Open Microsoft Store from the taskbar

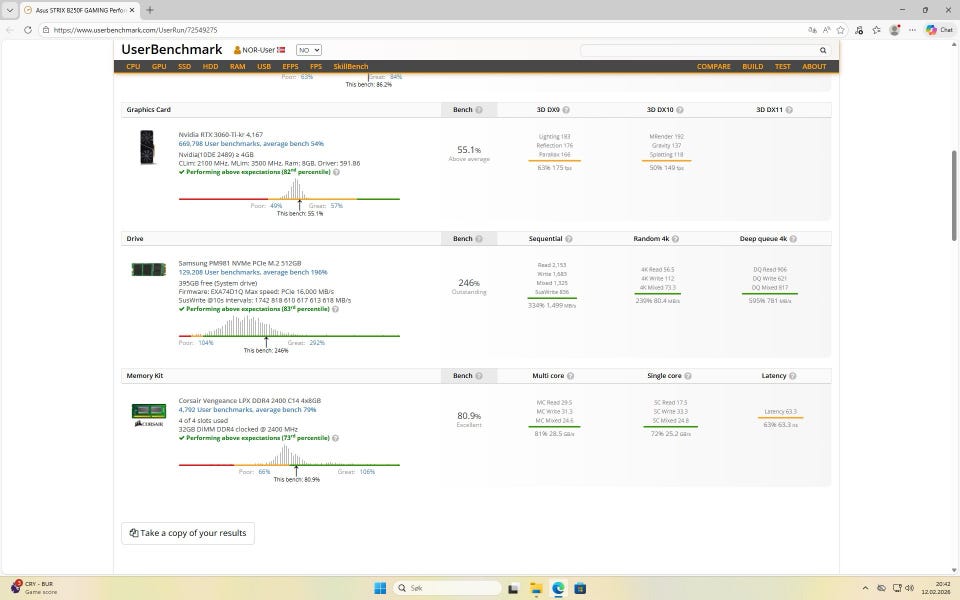pos(580,588)
